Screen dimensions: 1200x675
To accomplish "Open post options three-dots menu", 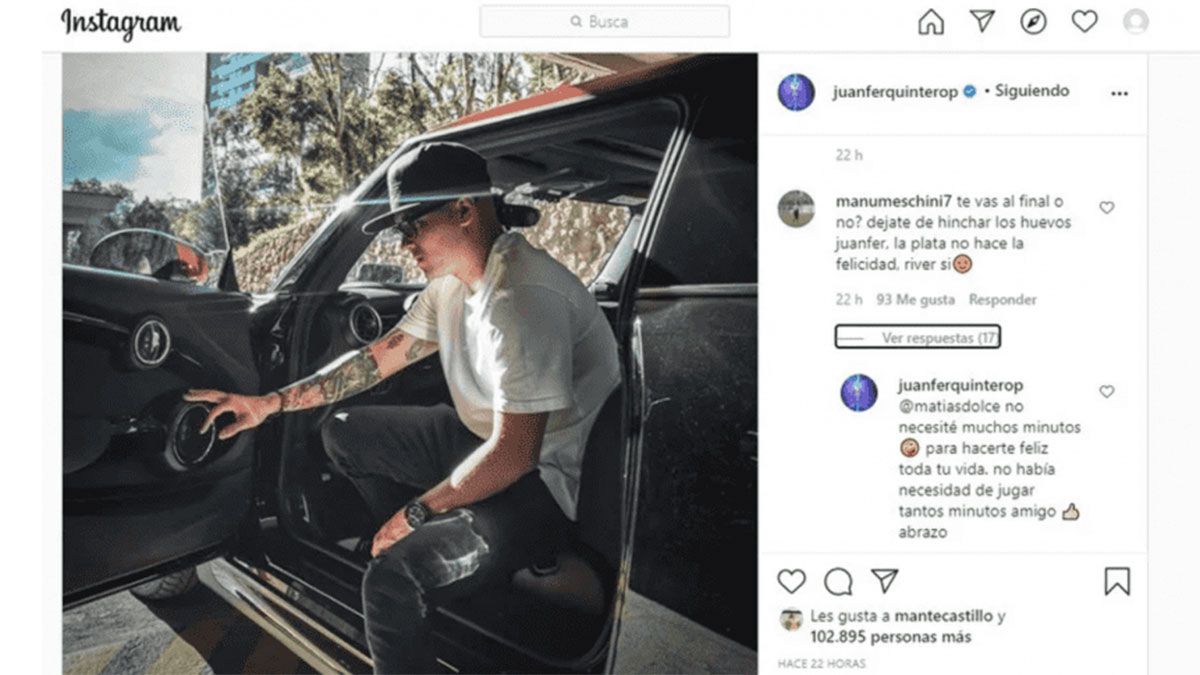I will click(1119, 93).
